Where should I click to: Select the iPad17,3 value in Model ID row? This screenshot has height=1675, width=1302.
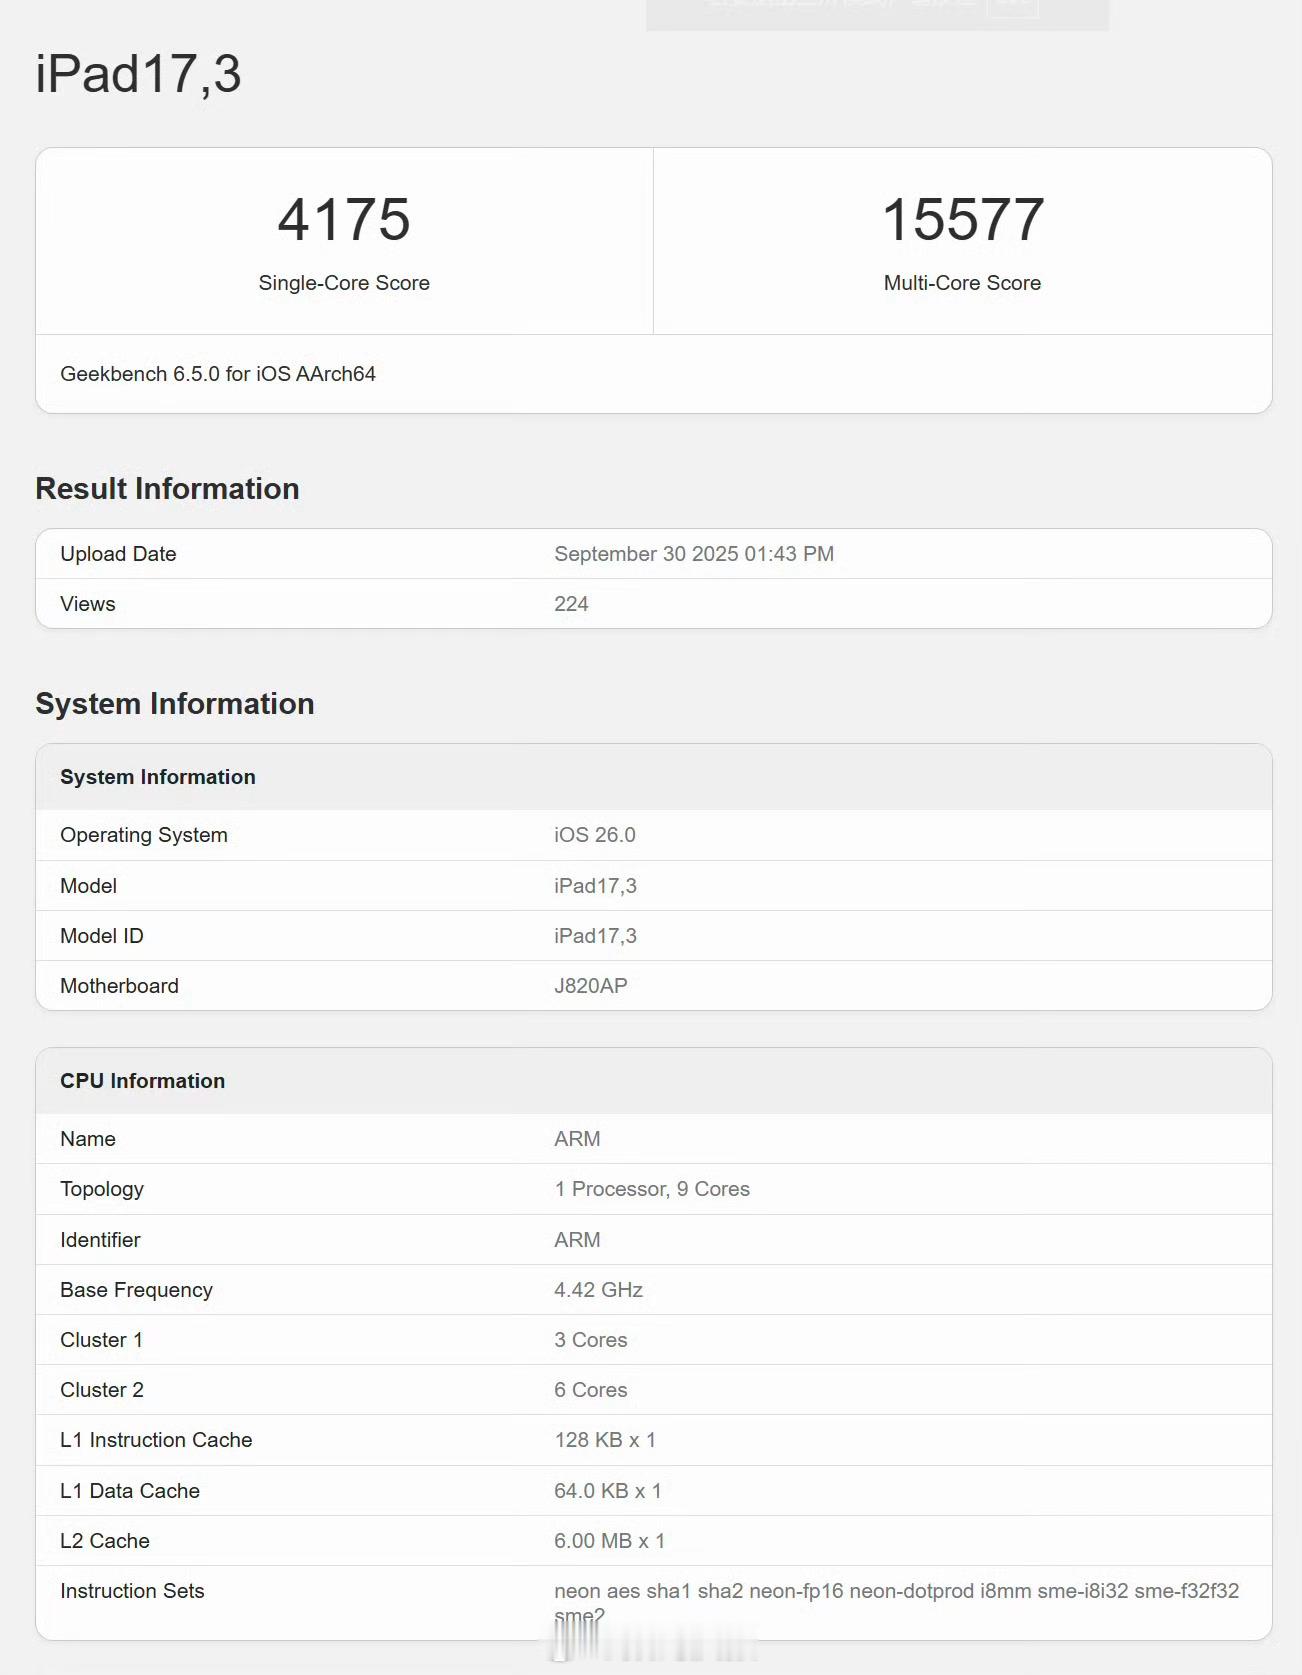(x=595, y=936)
